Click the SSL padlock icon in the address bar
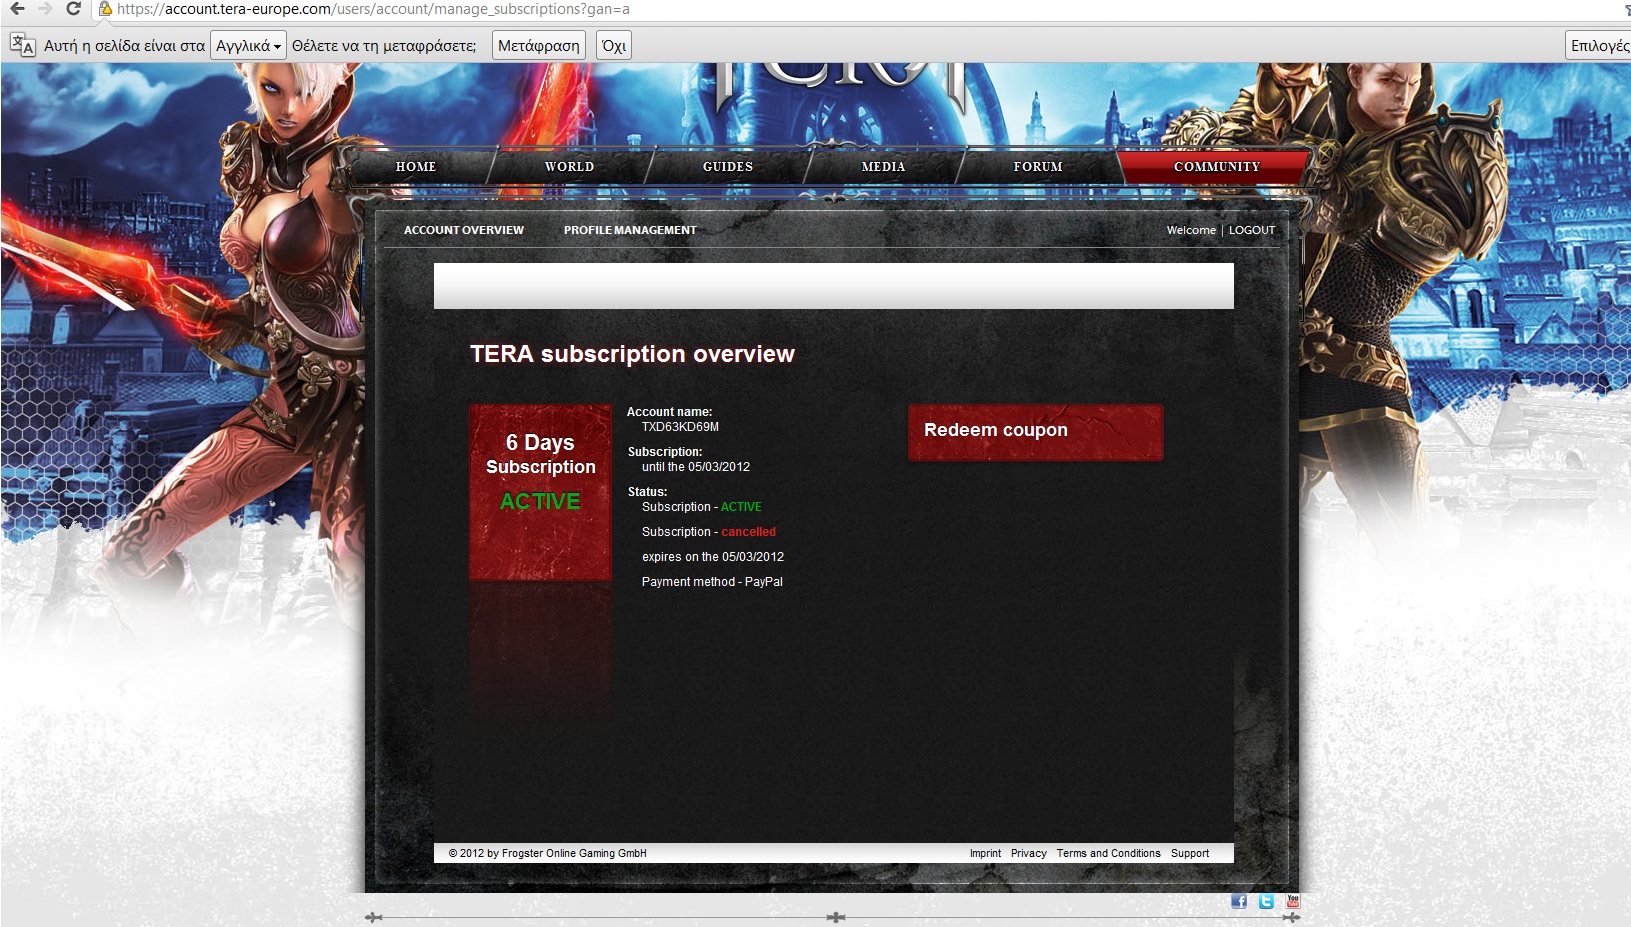1631x927 pixels. [x=105, y=9]
